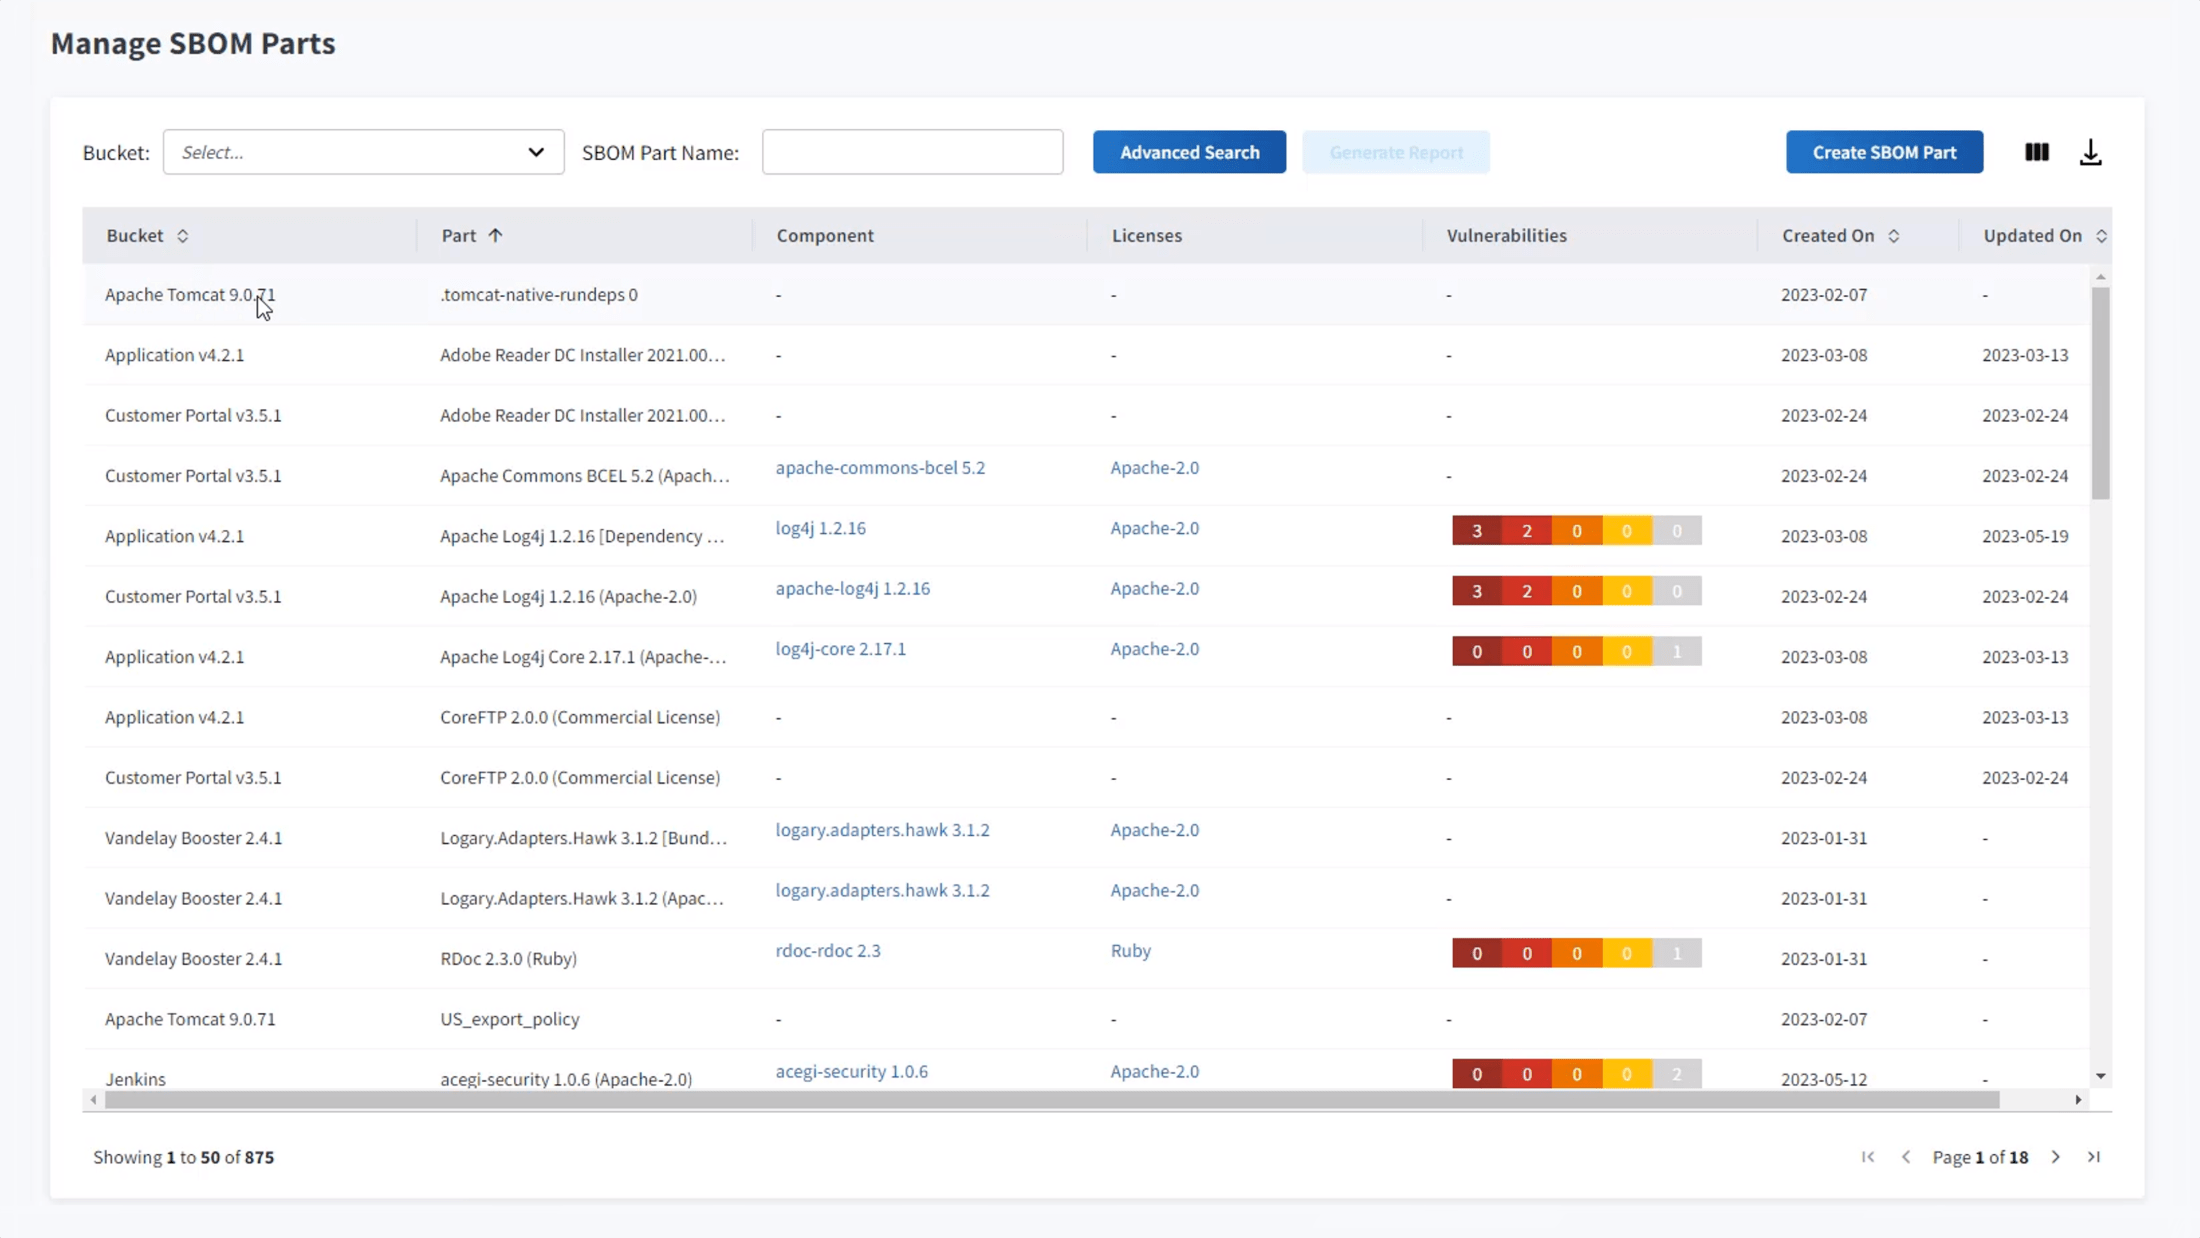The height and width of the screenshot is (1238, 2200).
Task: Toggle Part column sort arrow
Action: [495, 235]
